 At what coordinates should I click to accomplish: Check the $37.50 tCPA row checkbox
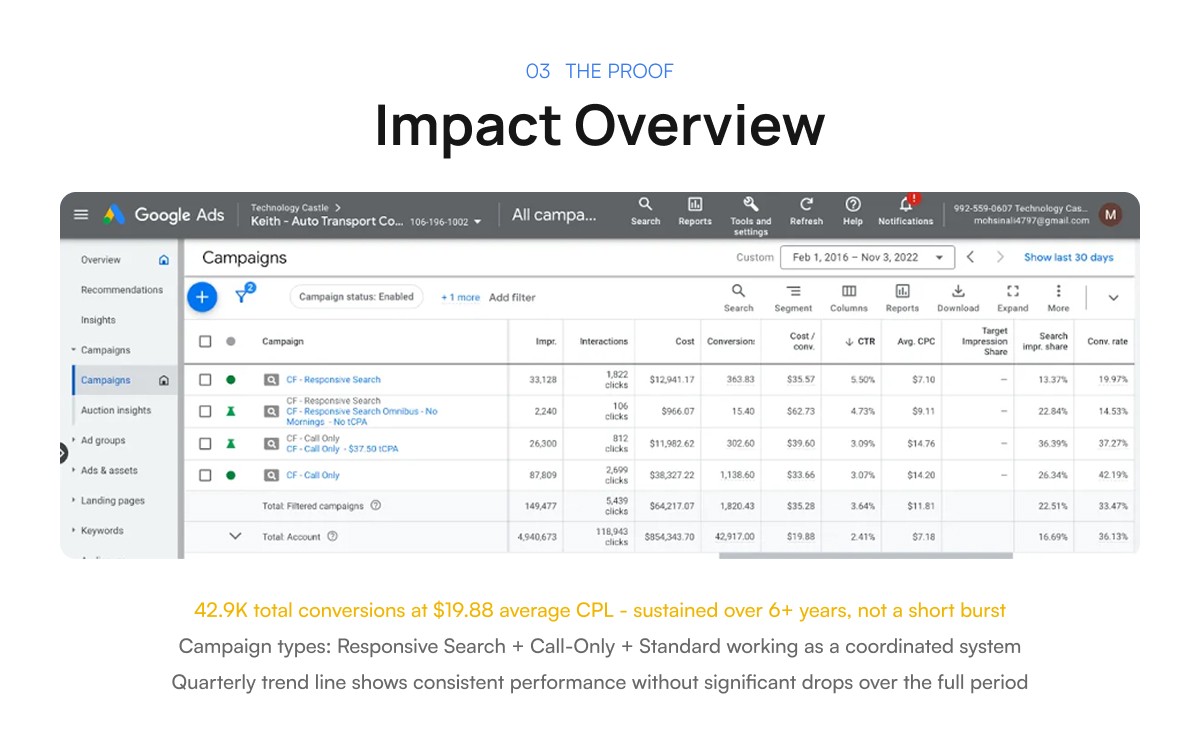[205, 443]
